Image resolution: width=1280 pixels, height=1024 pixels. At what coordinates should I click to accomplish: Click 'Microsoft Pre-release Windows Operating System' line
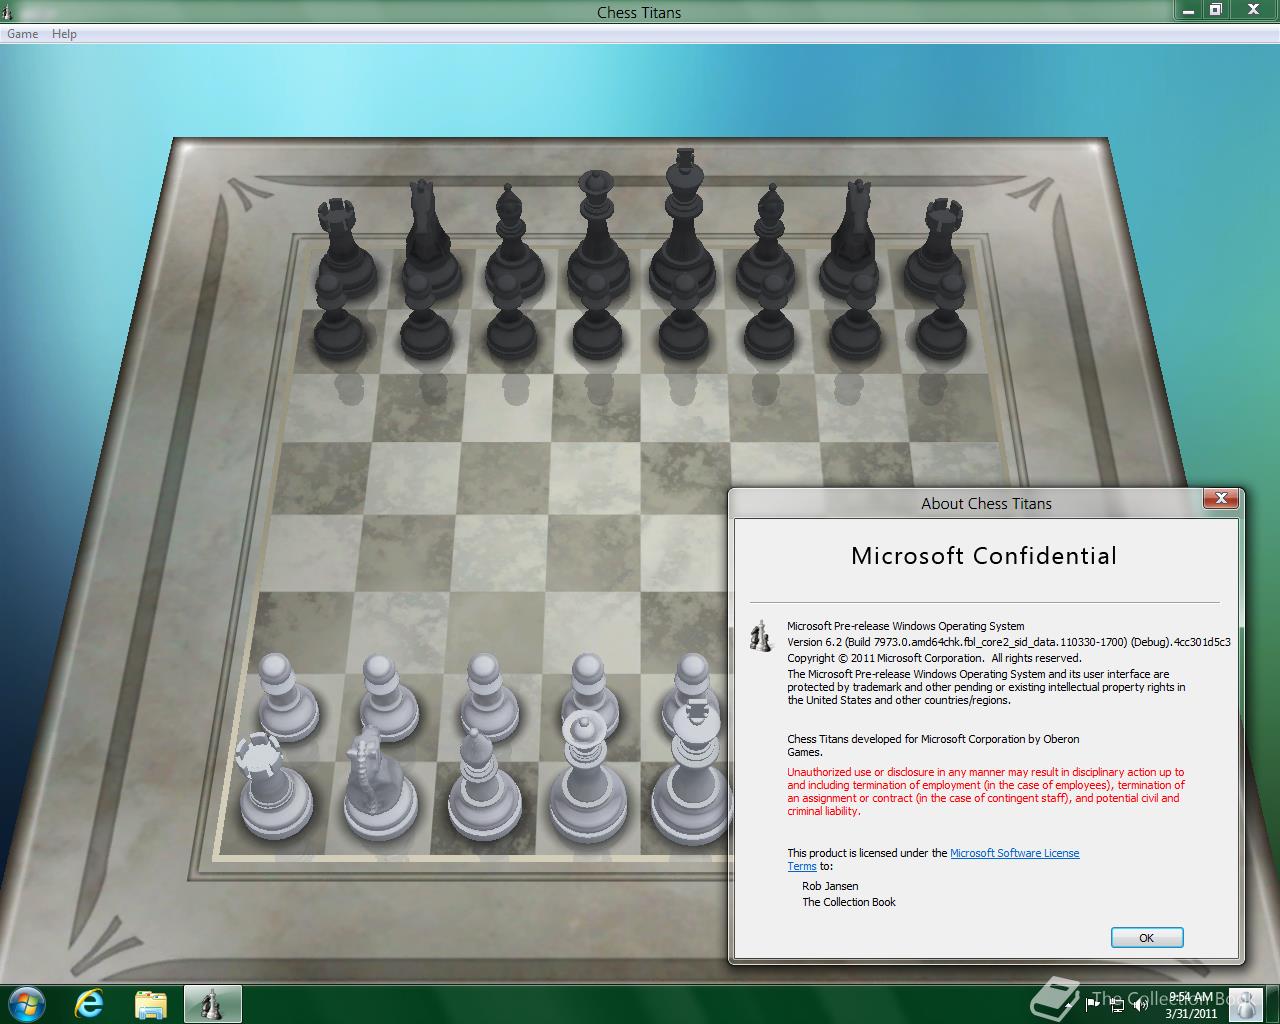coord(906,626)
